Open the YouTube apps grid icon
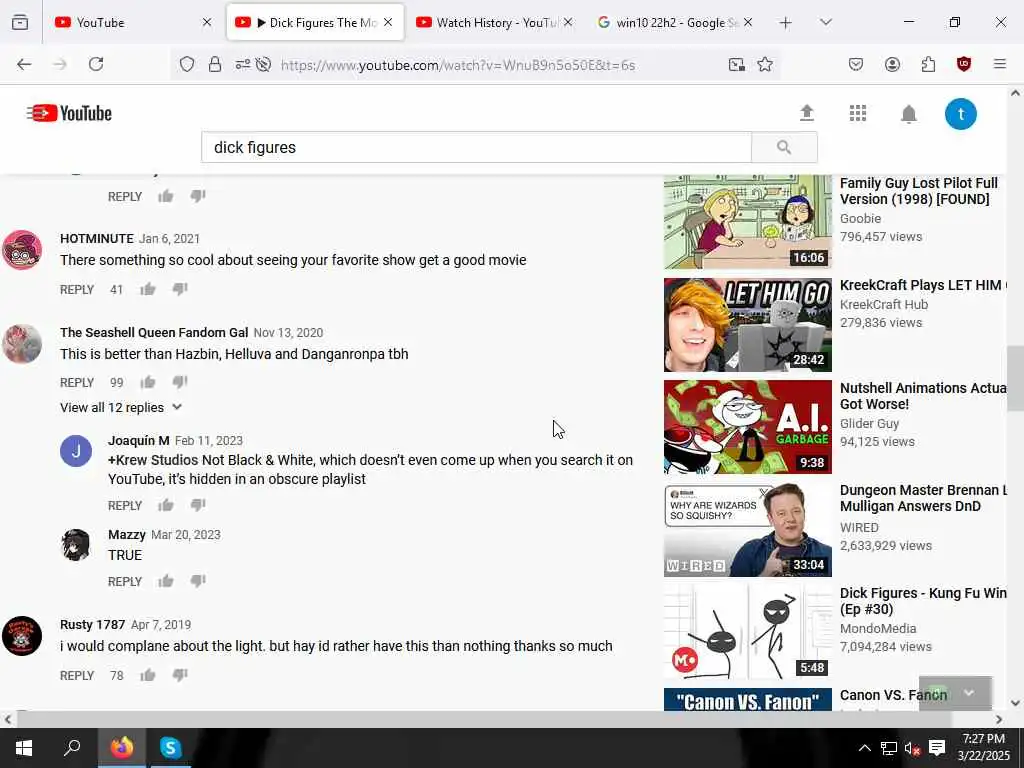This screenshot has width=1024, height=768. [x=857, y=114]
